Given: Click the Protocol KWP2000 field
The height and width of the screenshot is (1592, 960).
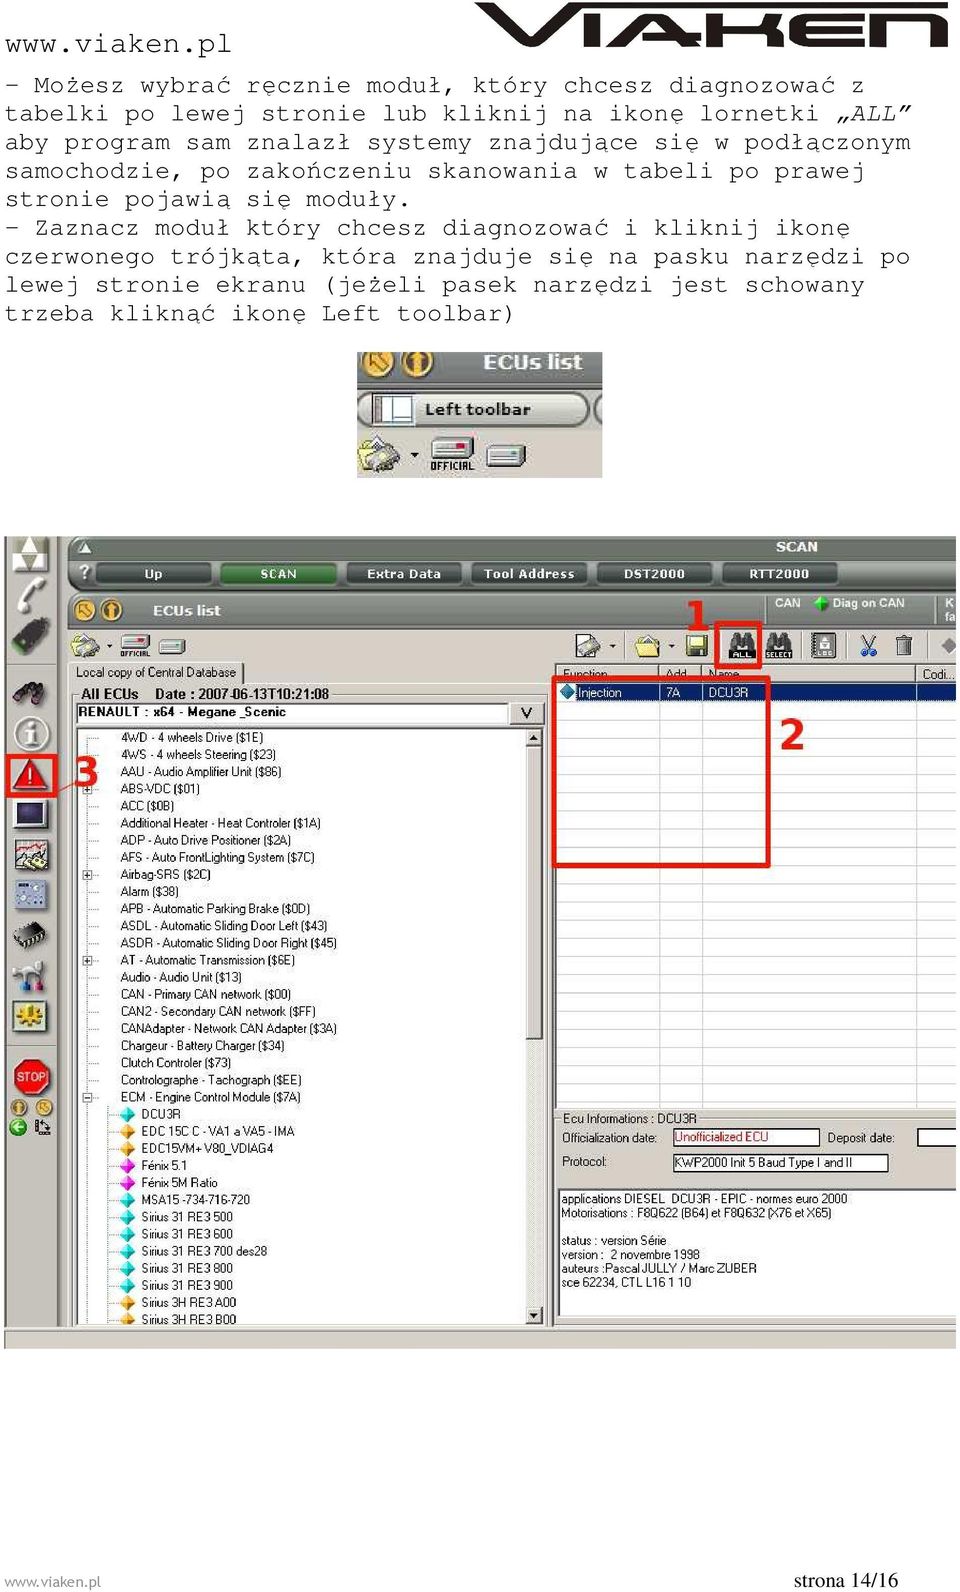Looking at the screenshot, I should 780,1163.
